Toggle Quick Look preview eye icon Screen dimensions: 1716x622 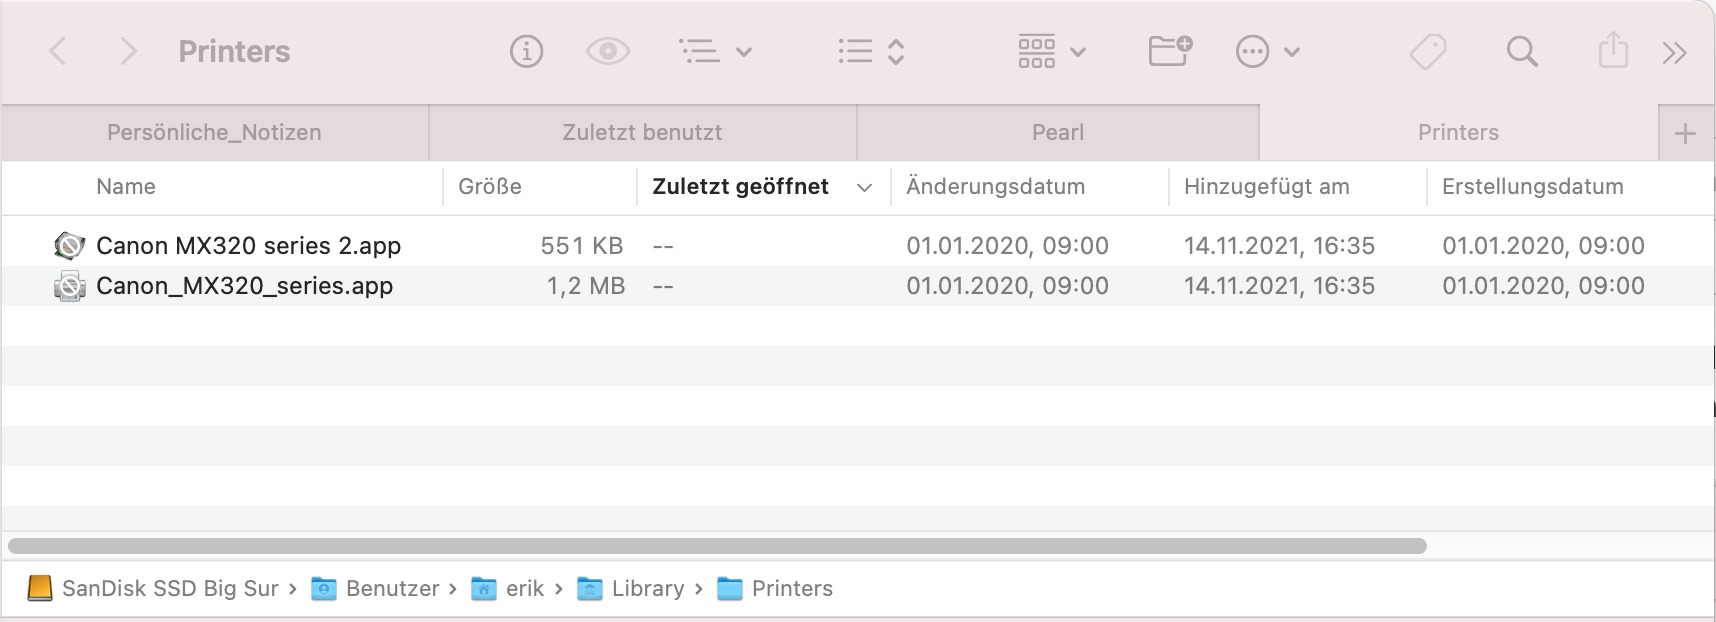607,51
